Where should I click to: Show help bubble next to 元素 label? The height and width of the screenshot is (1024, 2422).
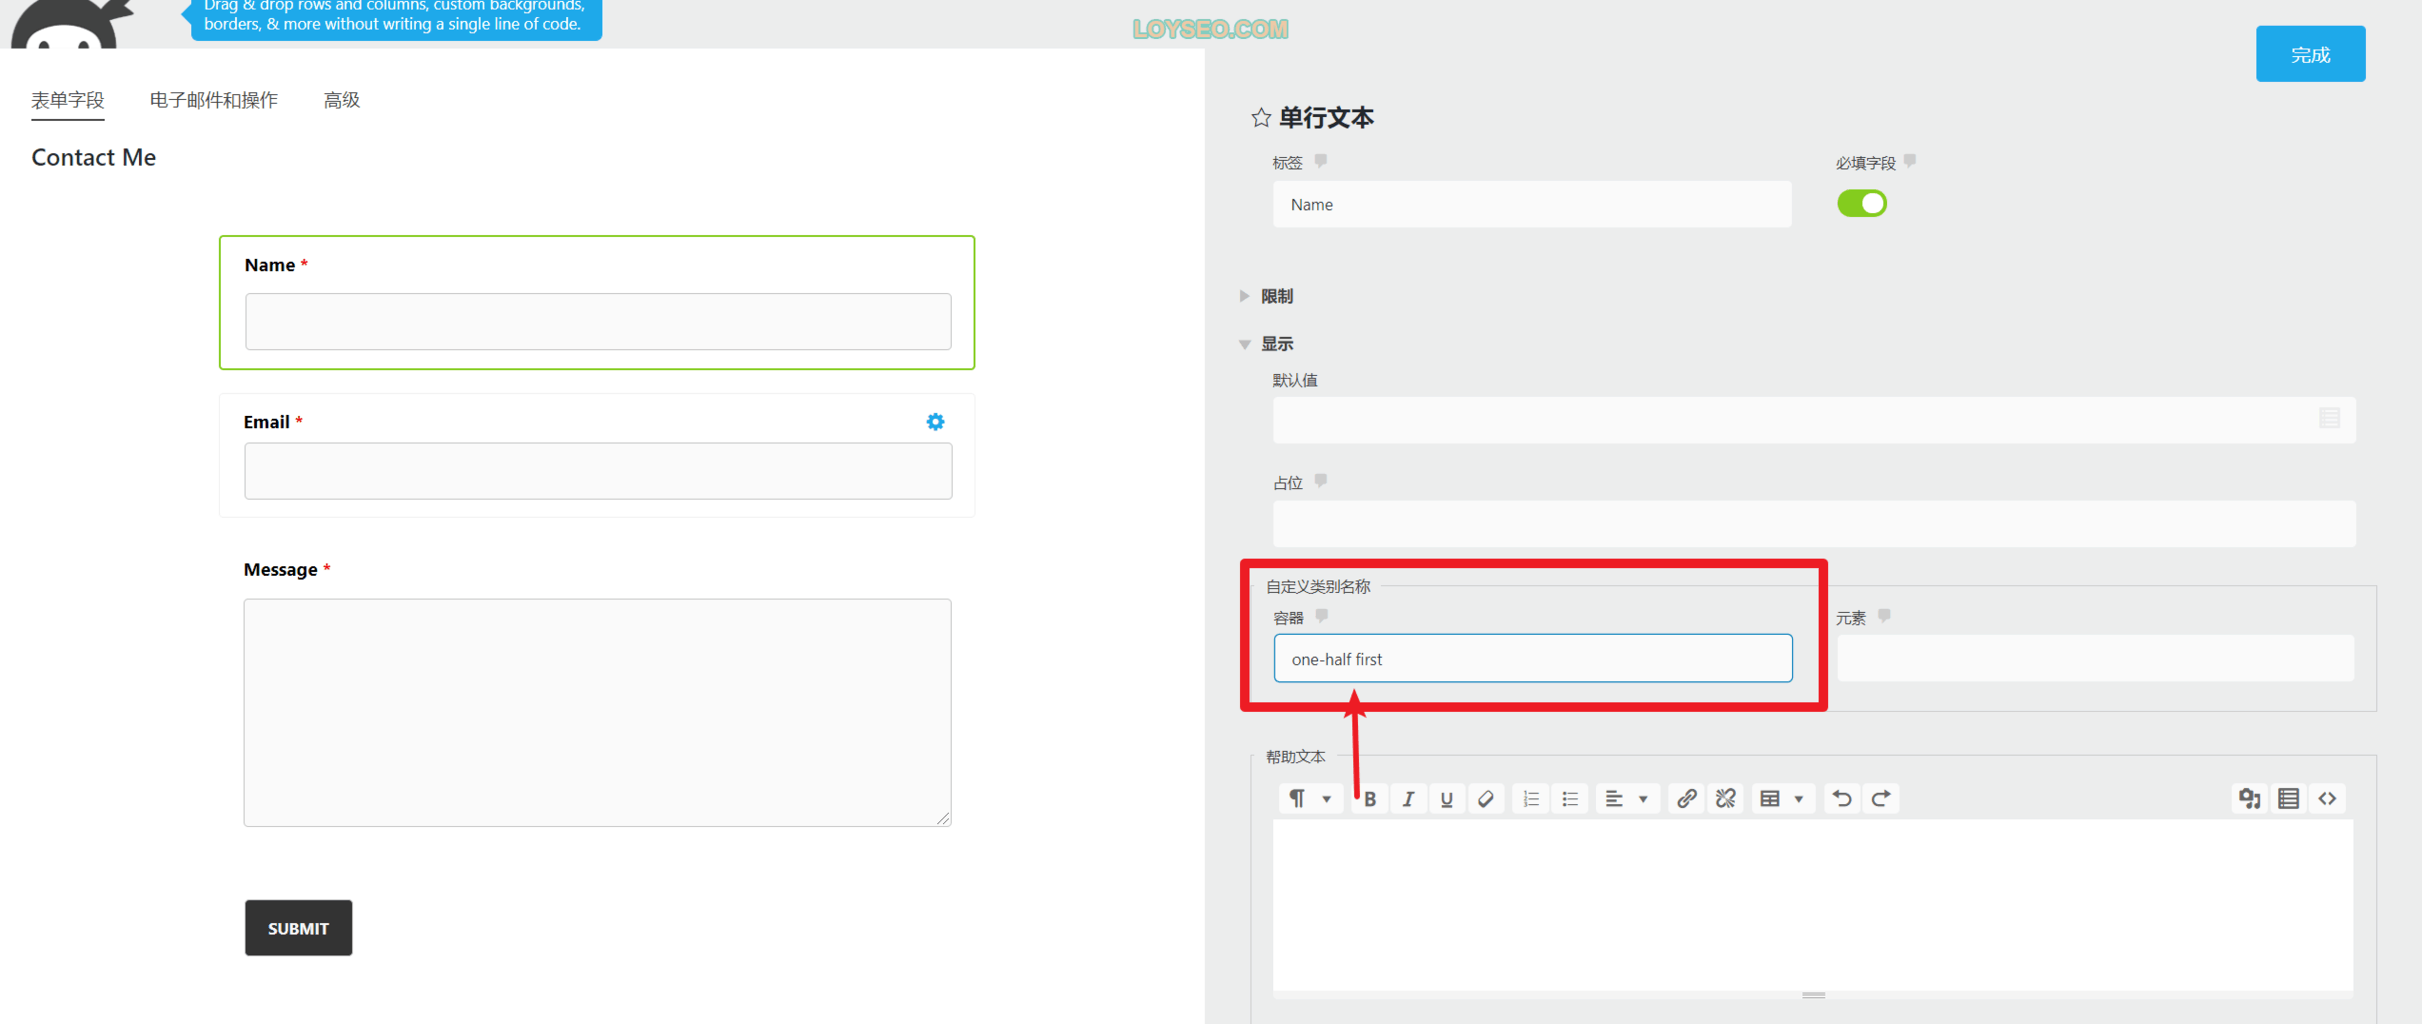coord(1884,616)
